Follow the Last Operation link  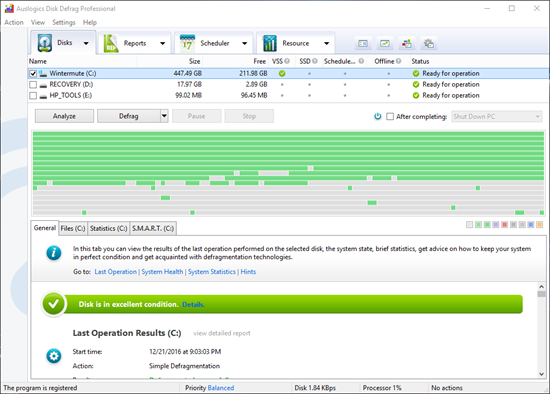tap(116, 272)
